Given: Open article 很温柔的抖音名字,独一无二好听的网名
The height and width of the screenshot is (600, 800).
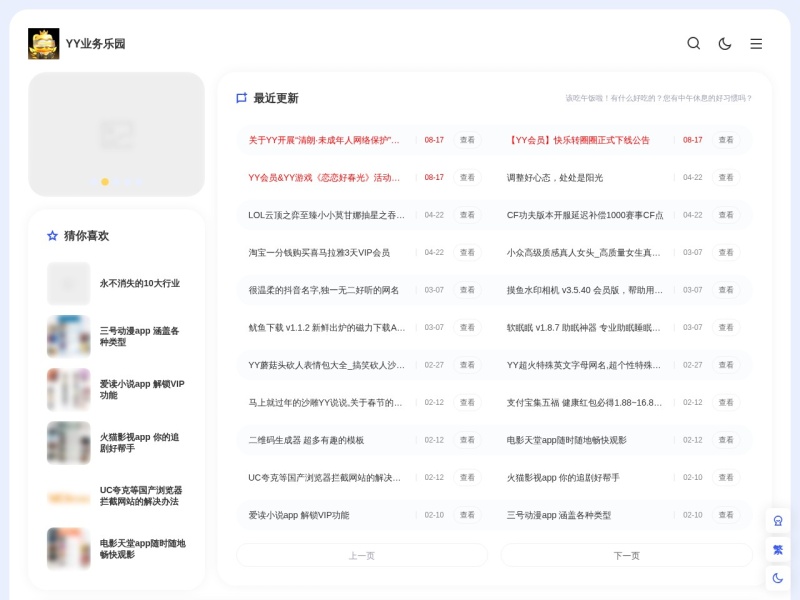Looking at the screenshot, I should (323, 290).
